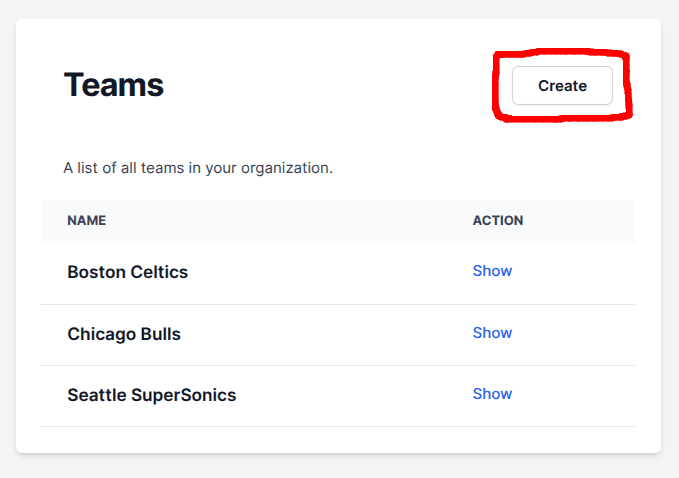Click empty space in the Boston Celtics row
Viewport: 679px width, 478px height.
(x=330, y=272)
